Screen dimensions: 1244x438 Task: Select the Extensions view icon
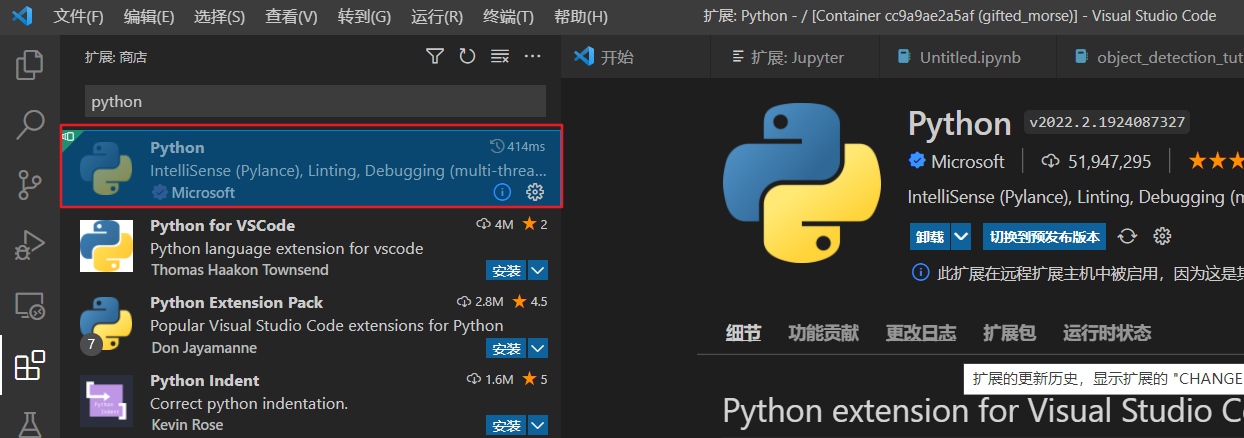pos(30,366)
